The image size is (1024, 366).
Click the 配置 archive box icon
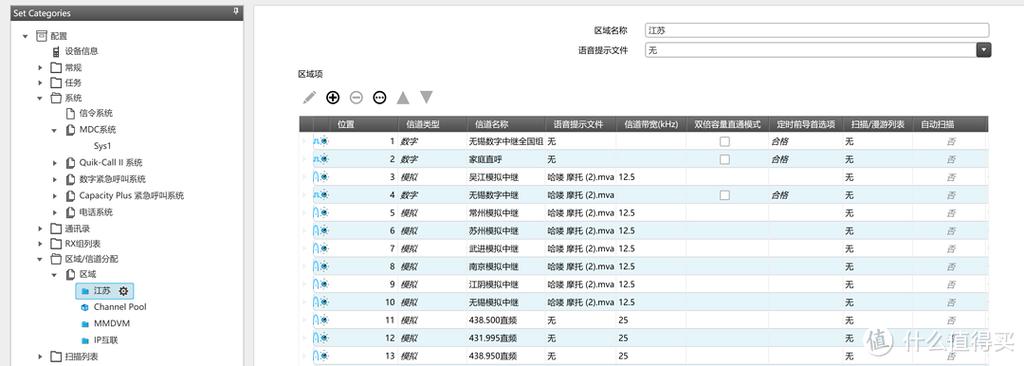click(41, 36)
